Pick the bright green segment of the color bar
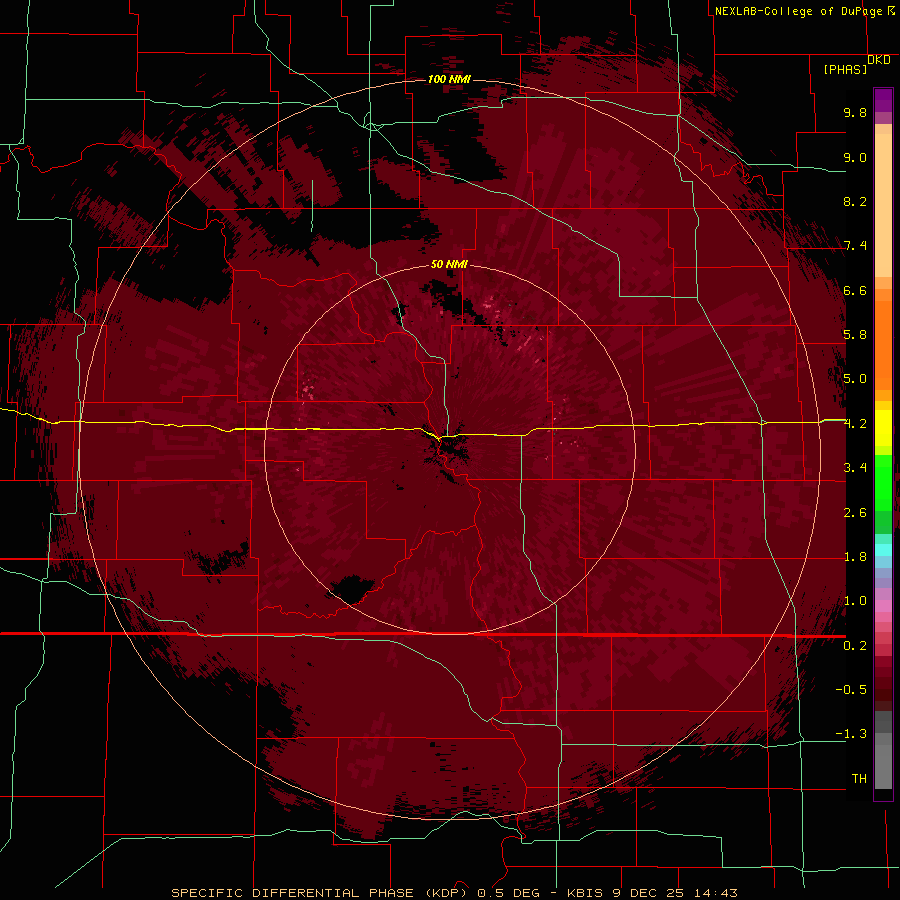Image resolution: width=900 pixels, height=900 pixels. pos(883,483)
